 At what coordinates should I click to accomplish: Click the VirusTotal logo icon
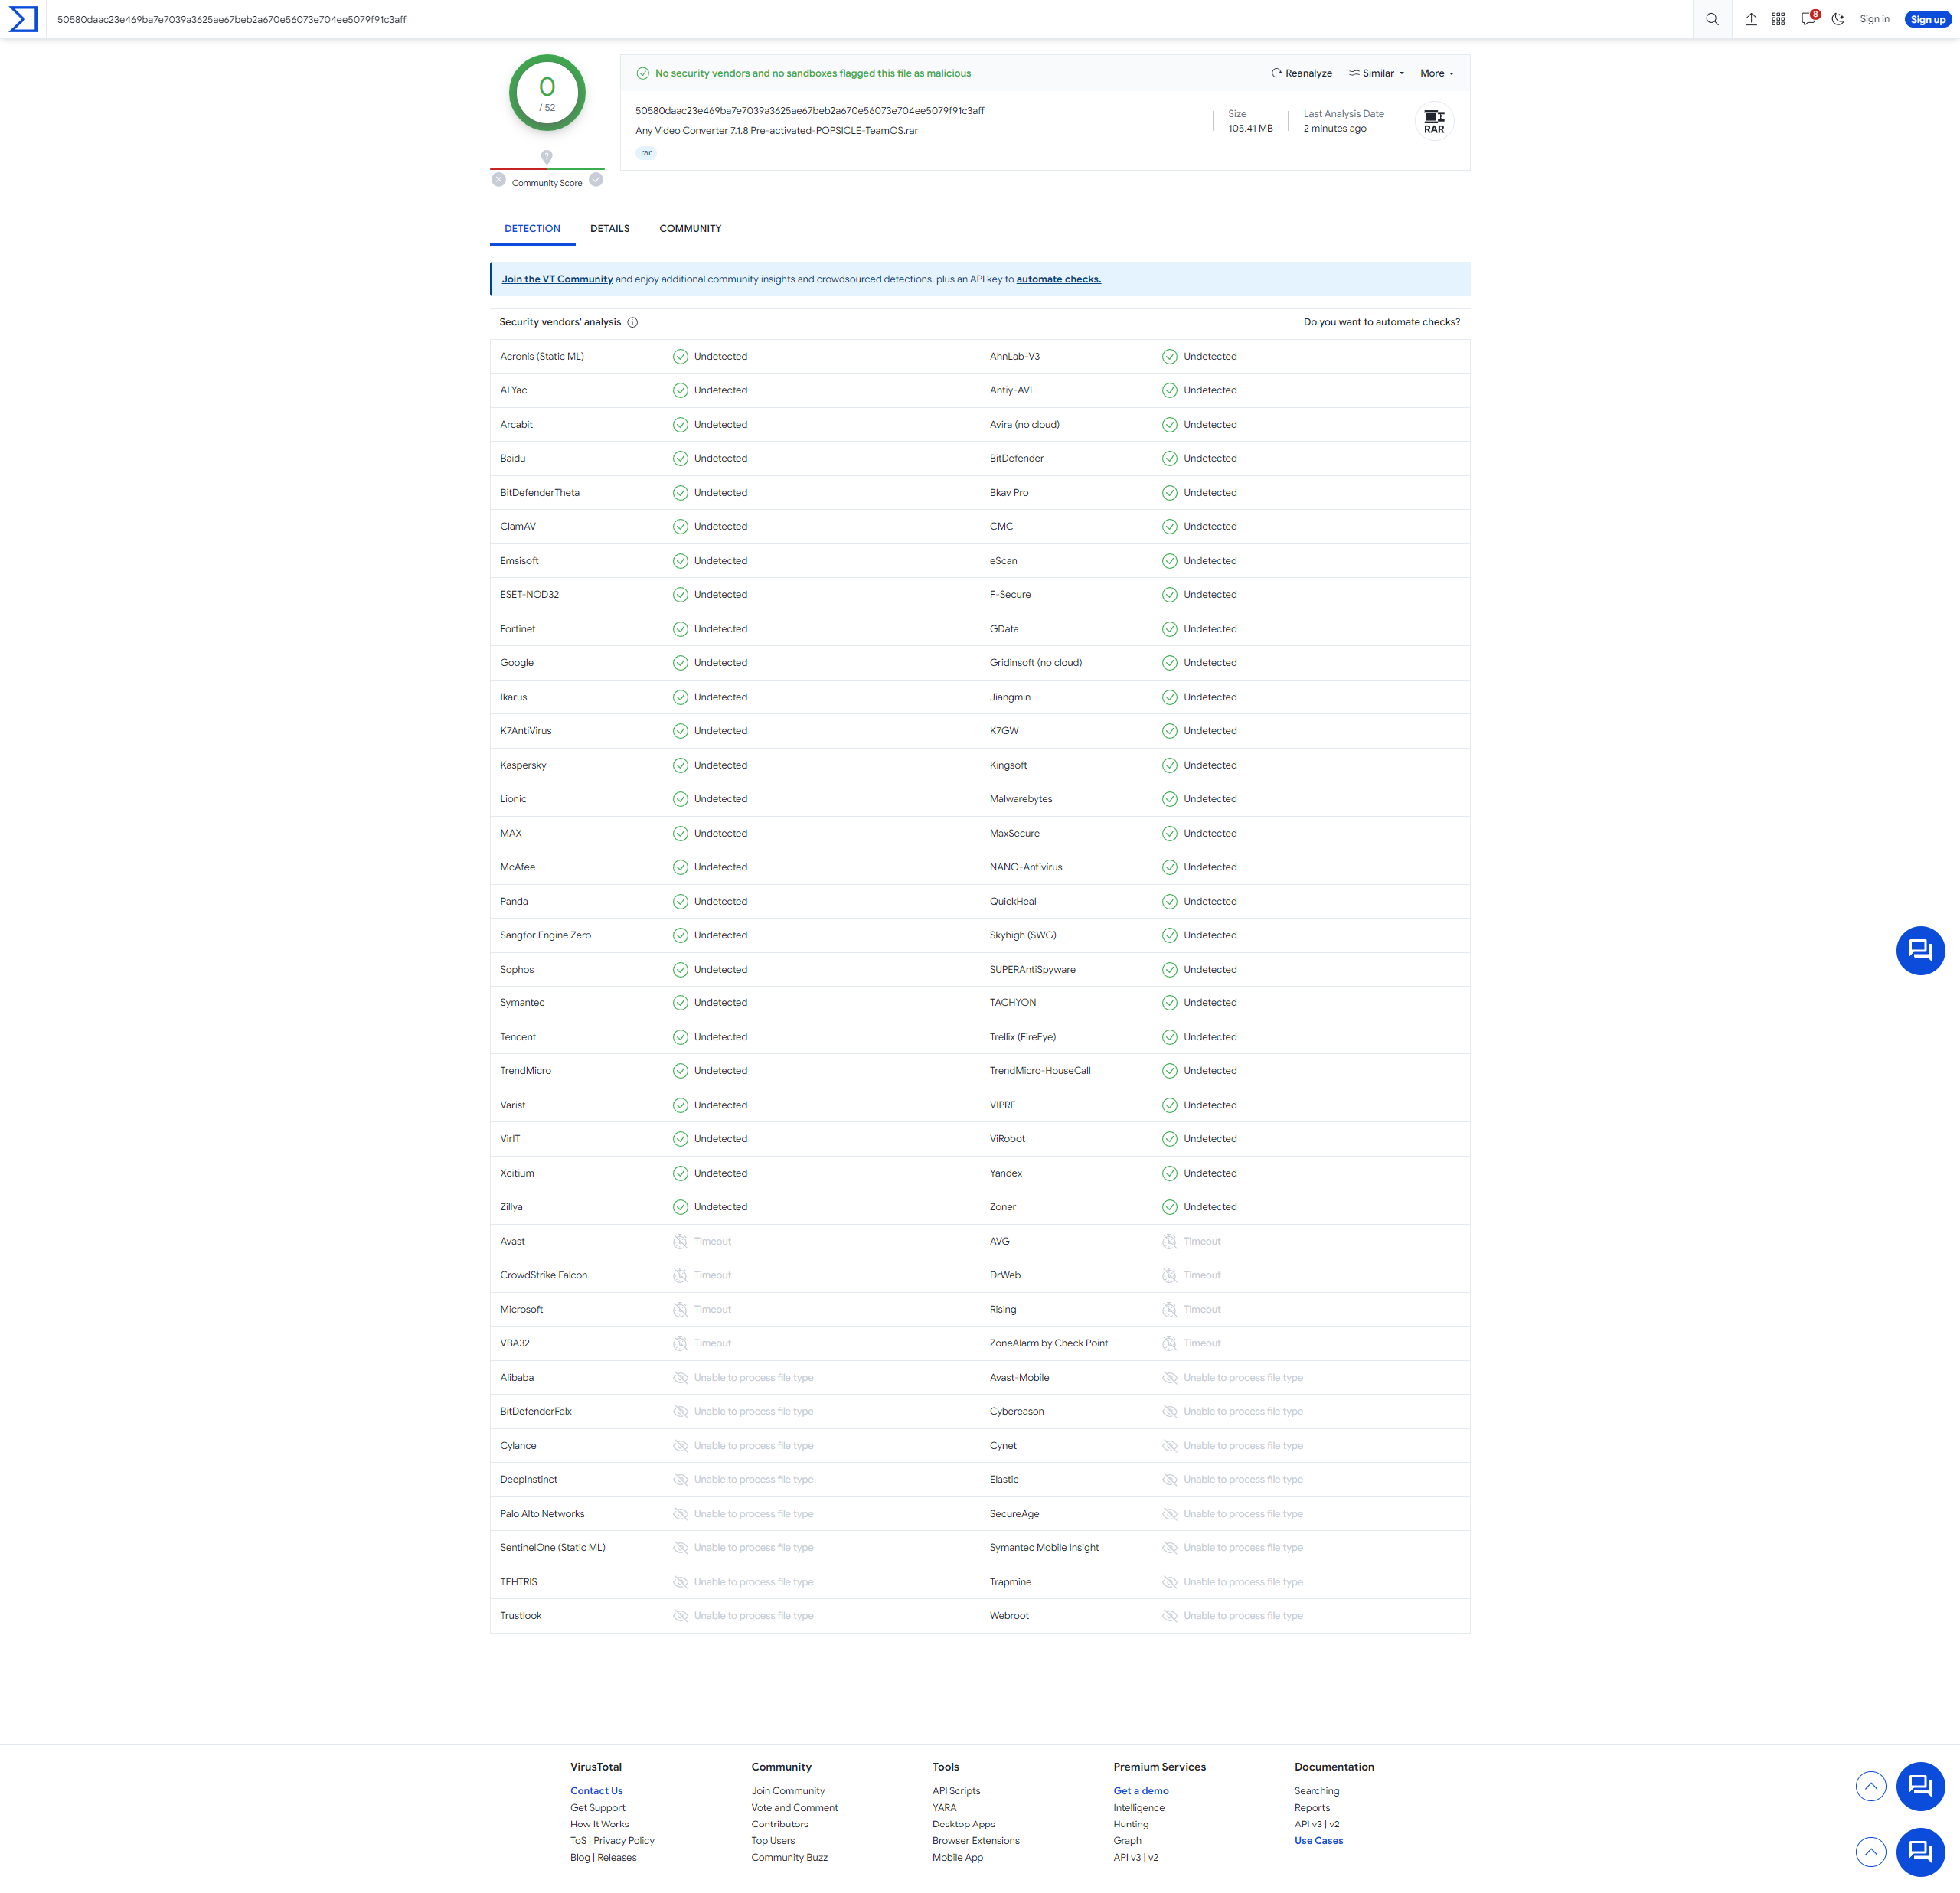click(x=22, y=19)
